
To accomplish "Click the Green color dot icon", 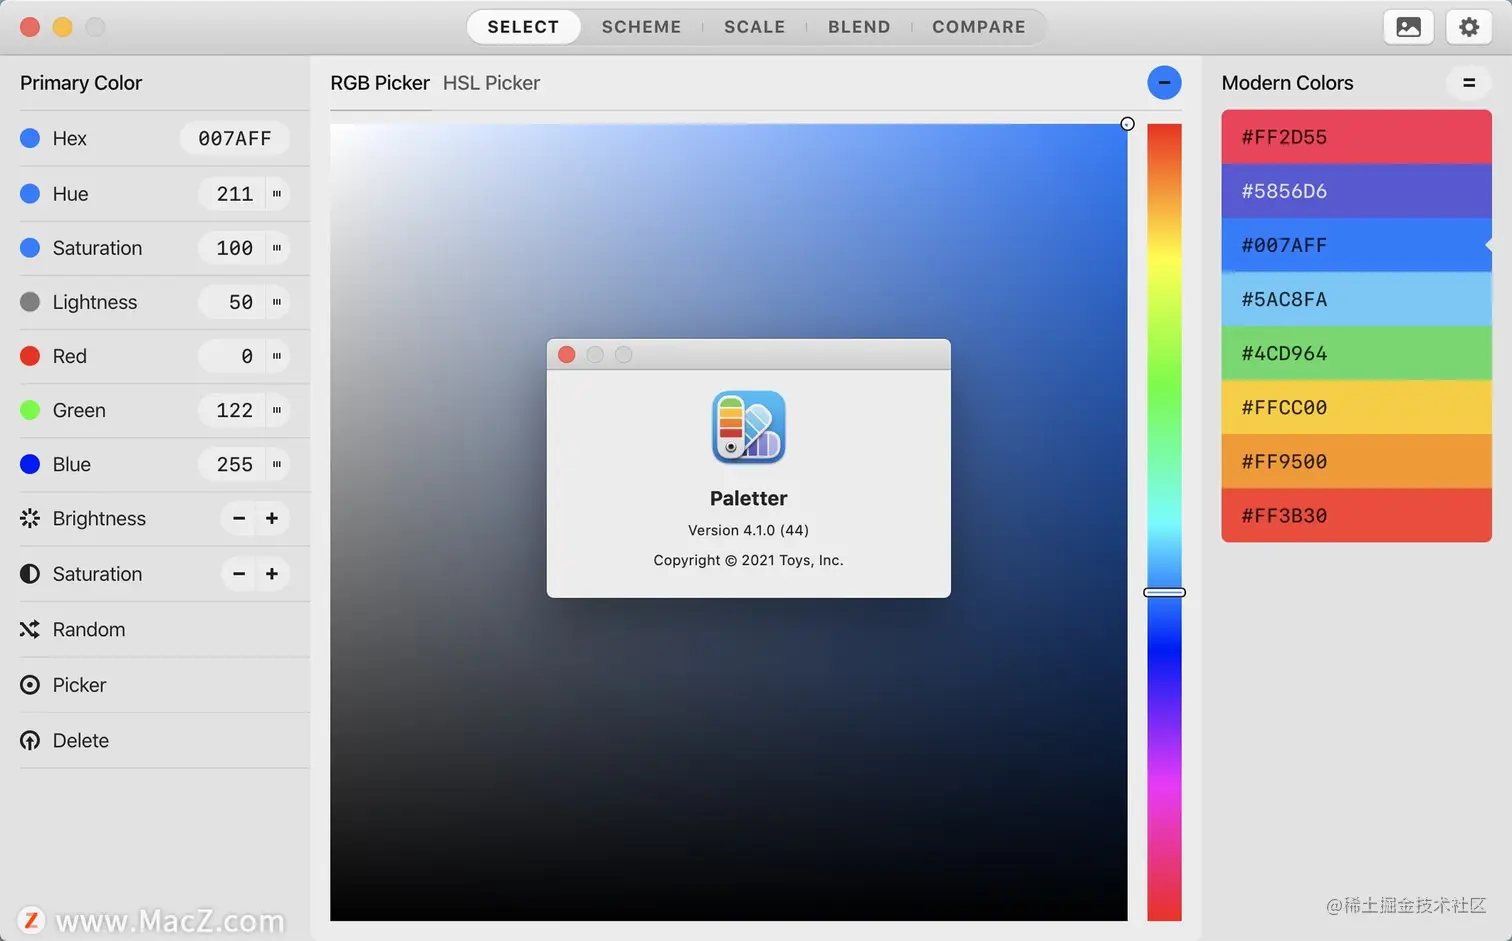I will pos(30,410).
